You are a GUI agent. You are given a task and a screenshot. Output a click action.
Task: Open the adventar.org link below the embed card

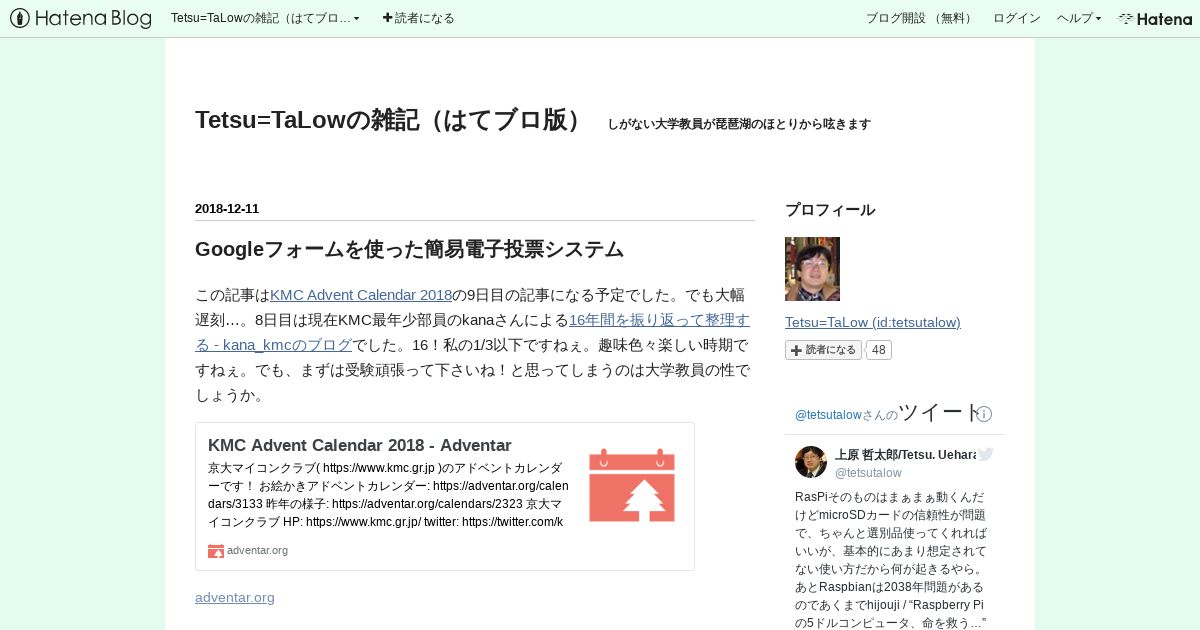click(235, 597)
